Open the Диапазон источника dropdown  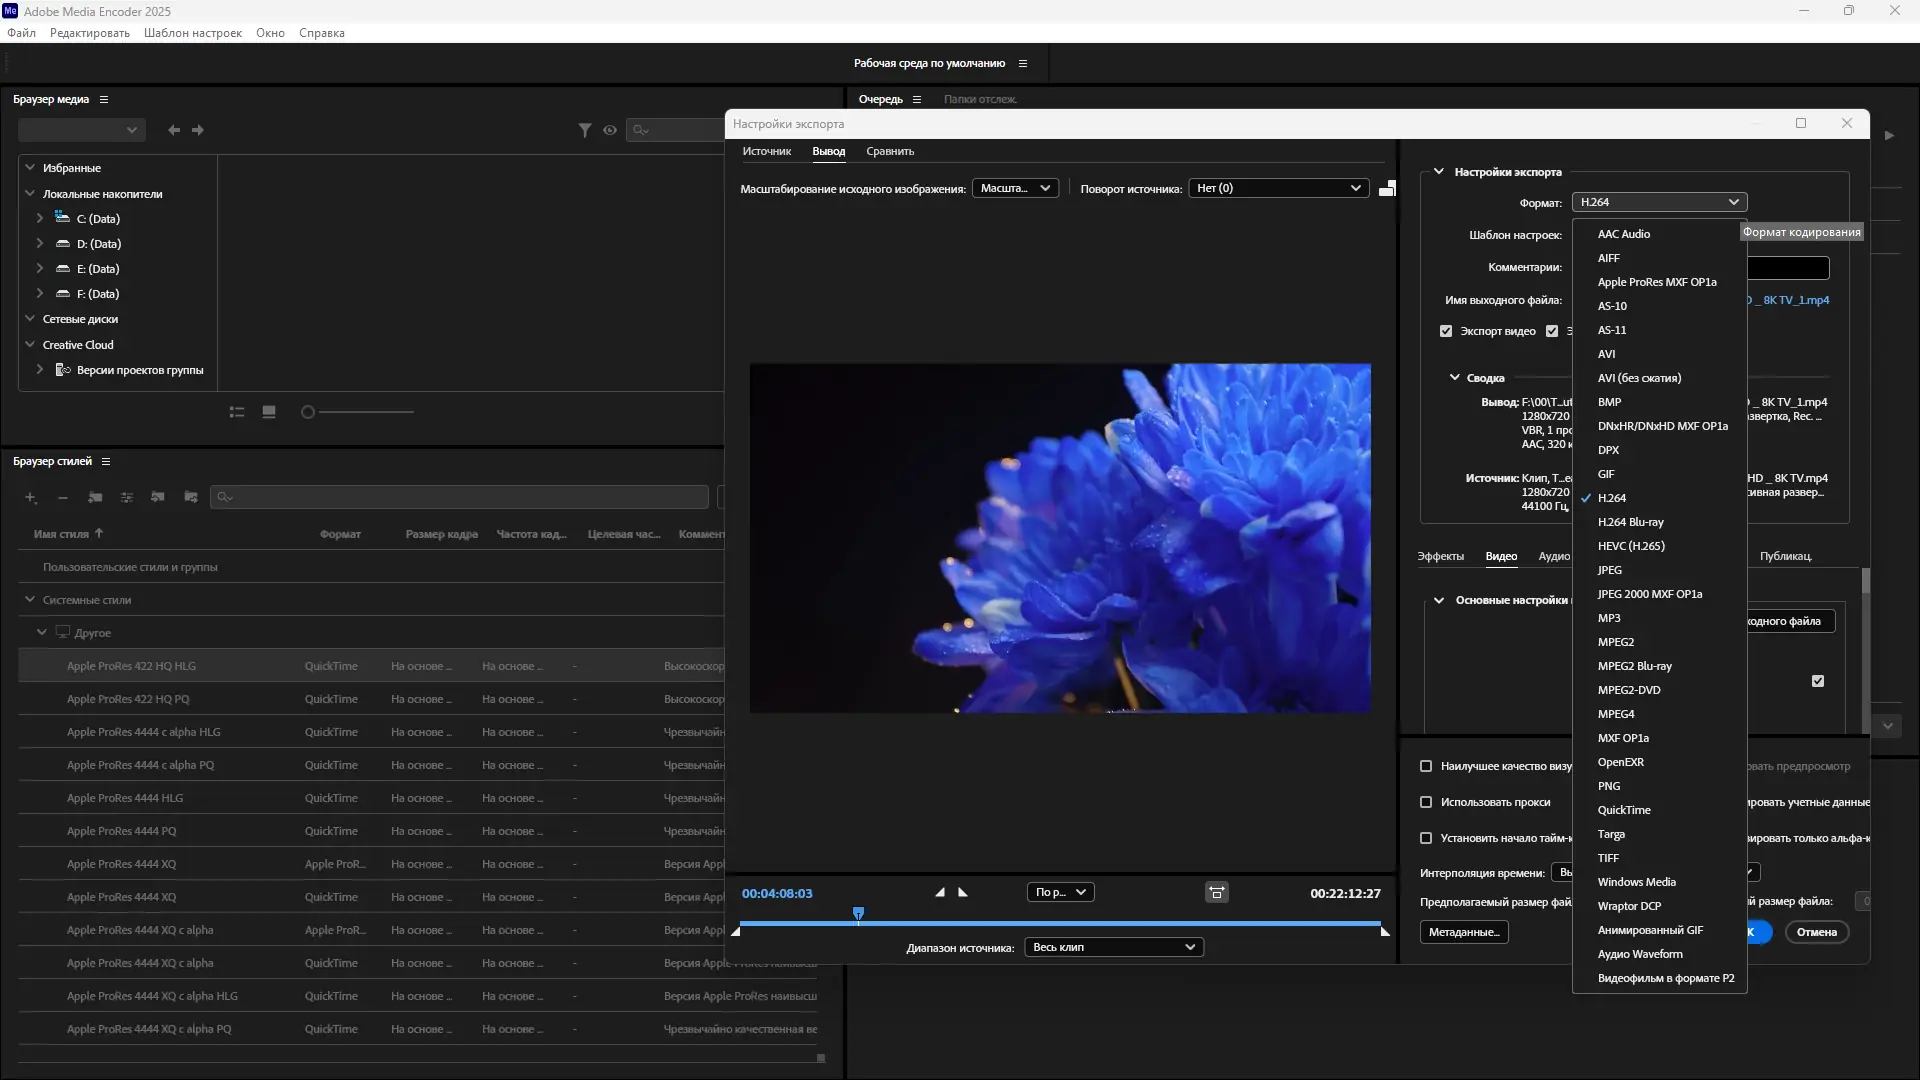(x=1114, y=947)
